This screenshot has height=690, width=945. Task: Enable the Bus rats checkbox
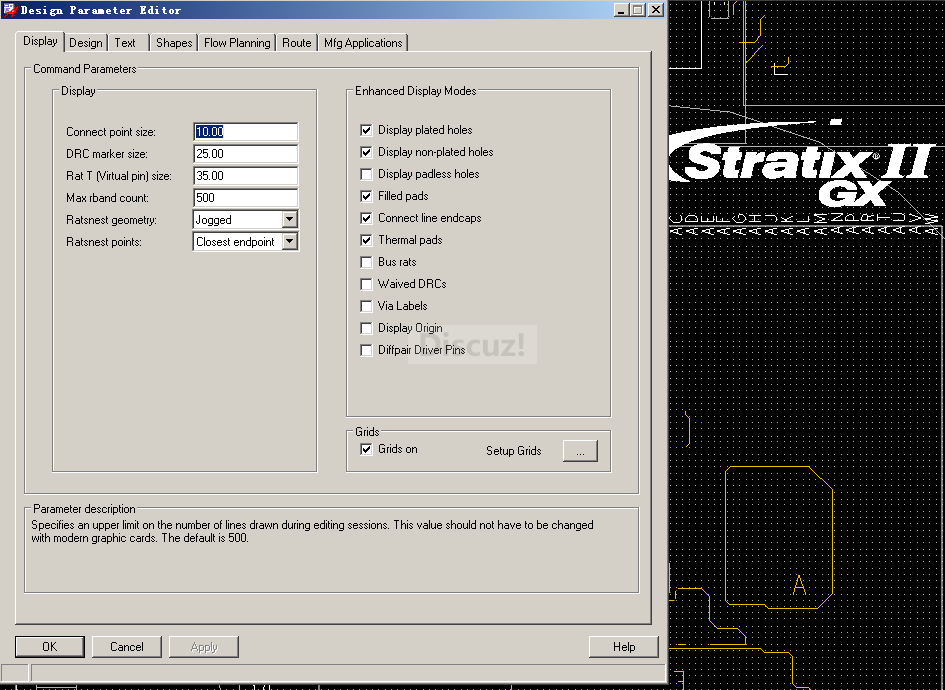click(x=366, y=262)
